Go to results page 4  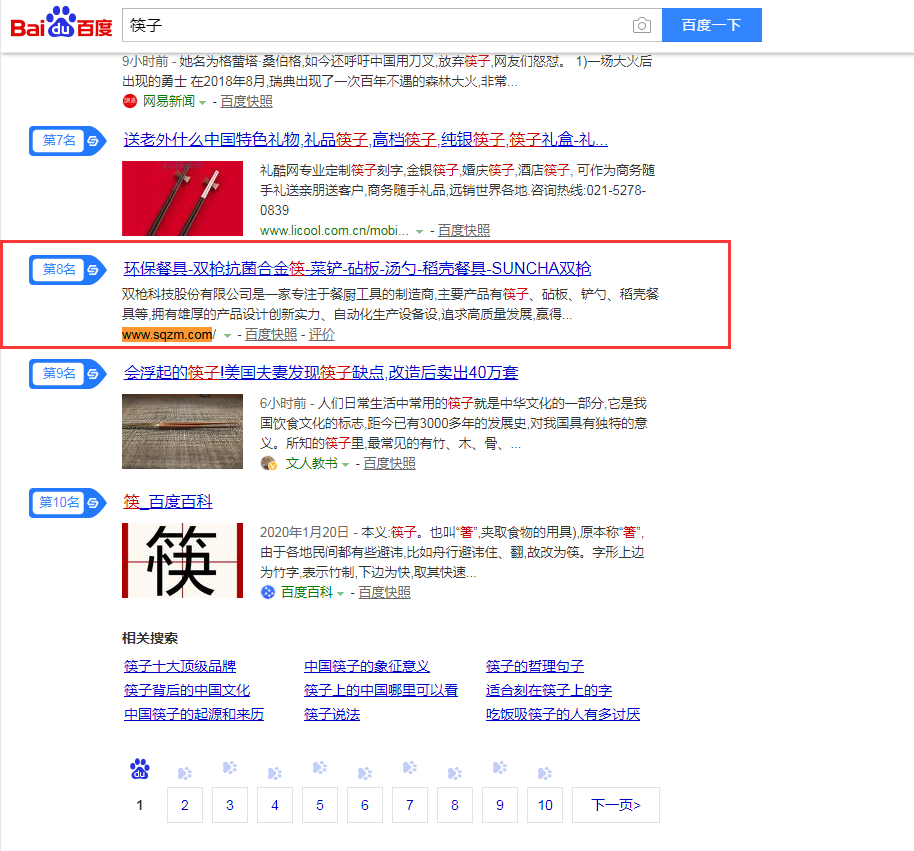point(275,805)
